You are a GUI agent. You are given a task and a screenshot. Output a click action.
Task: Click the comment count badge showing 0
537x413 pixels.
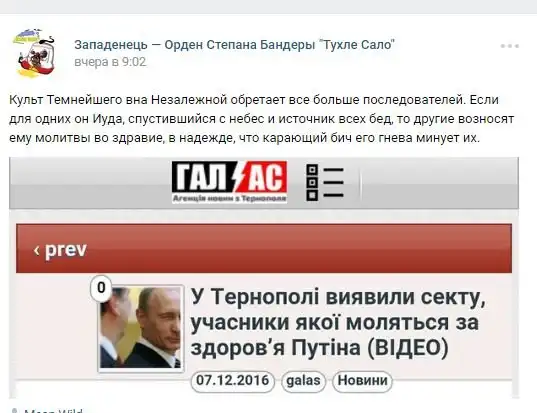click(101, 288)
